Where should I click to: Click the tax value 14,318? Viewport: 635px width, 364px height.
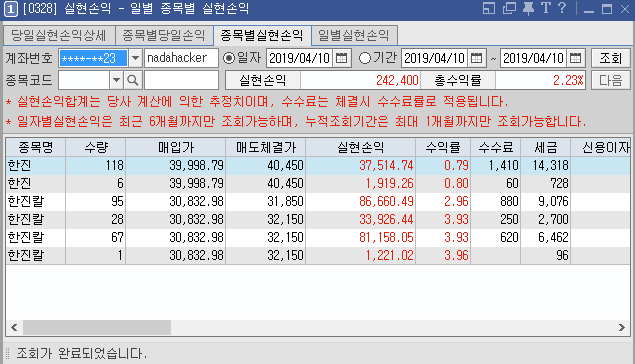tap(551, 166)
